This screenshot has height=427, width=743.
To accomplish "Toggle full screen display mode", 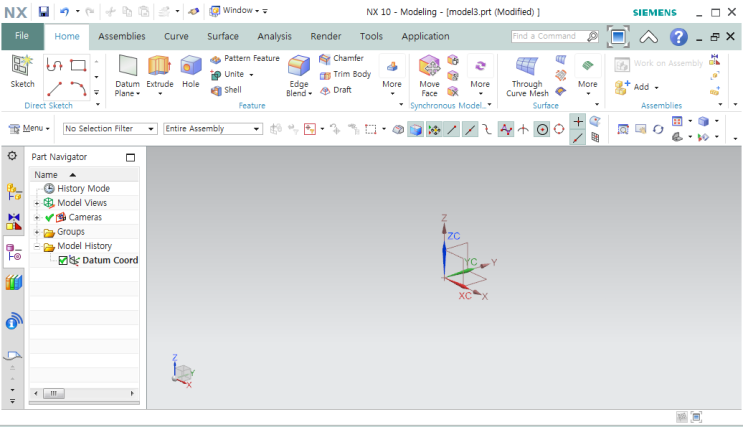I will click(x=618, y=36).
